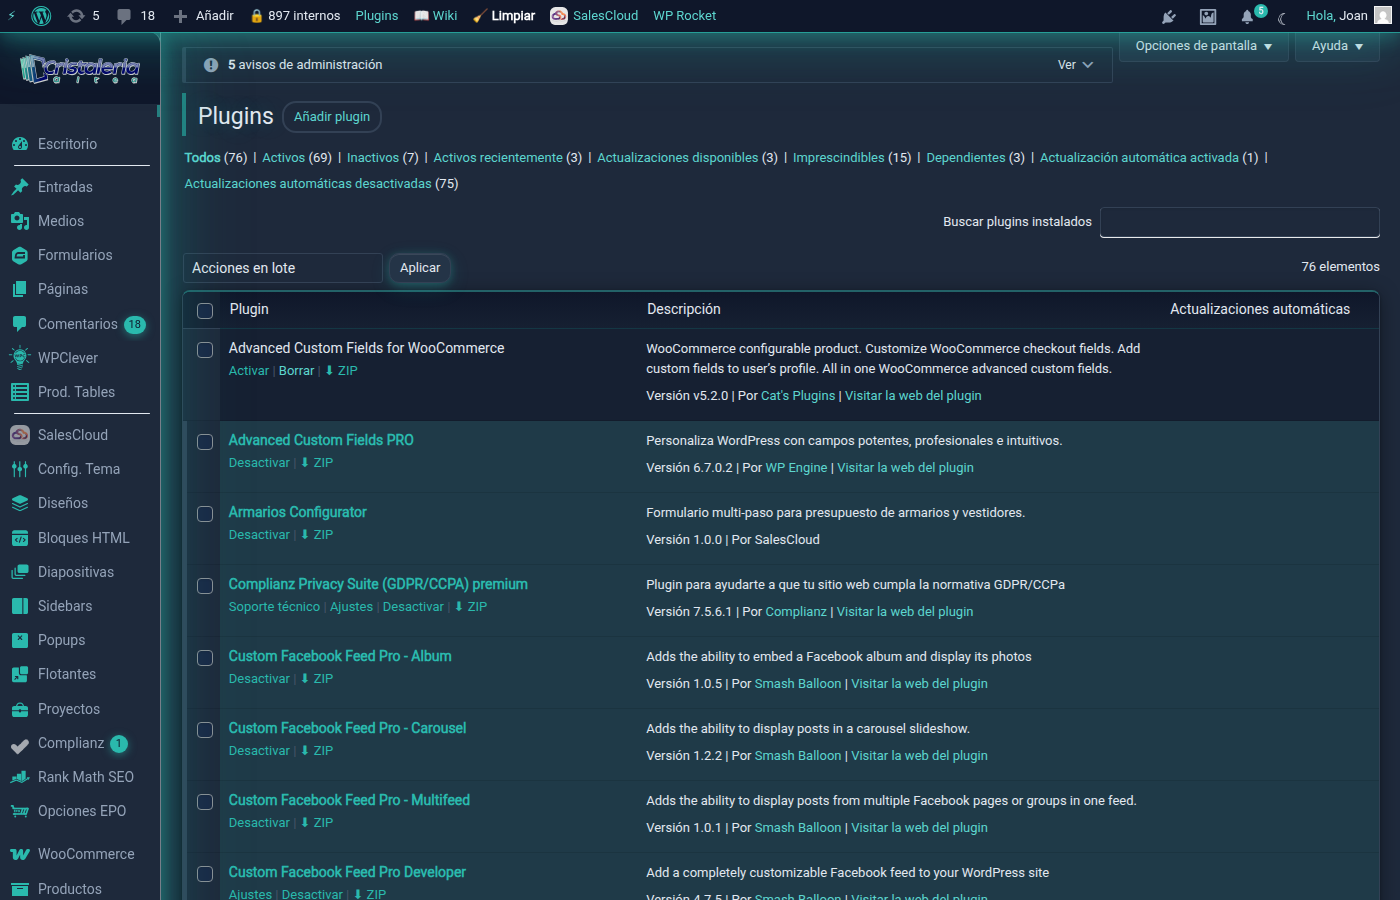Open comments bubble icon in admin bar
The image size is (1400, 900).
point(125,16)
